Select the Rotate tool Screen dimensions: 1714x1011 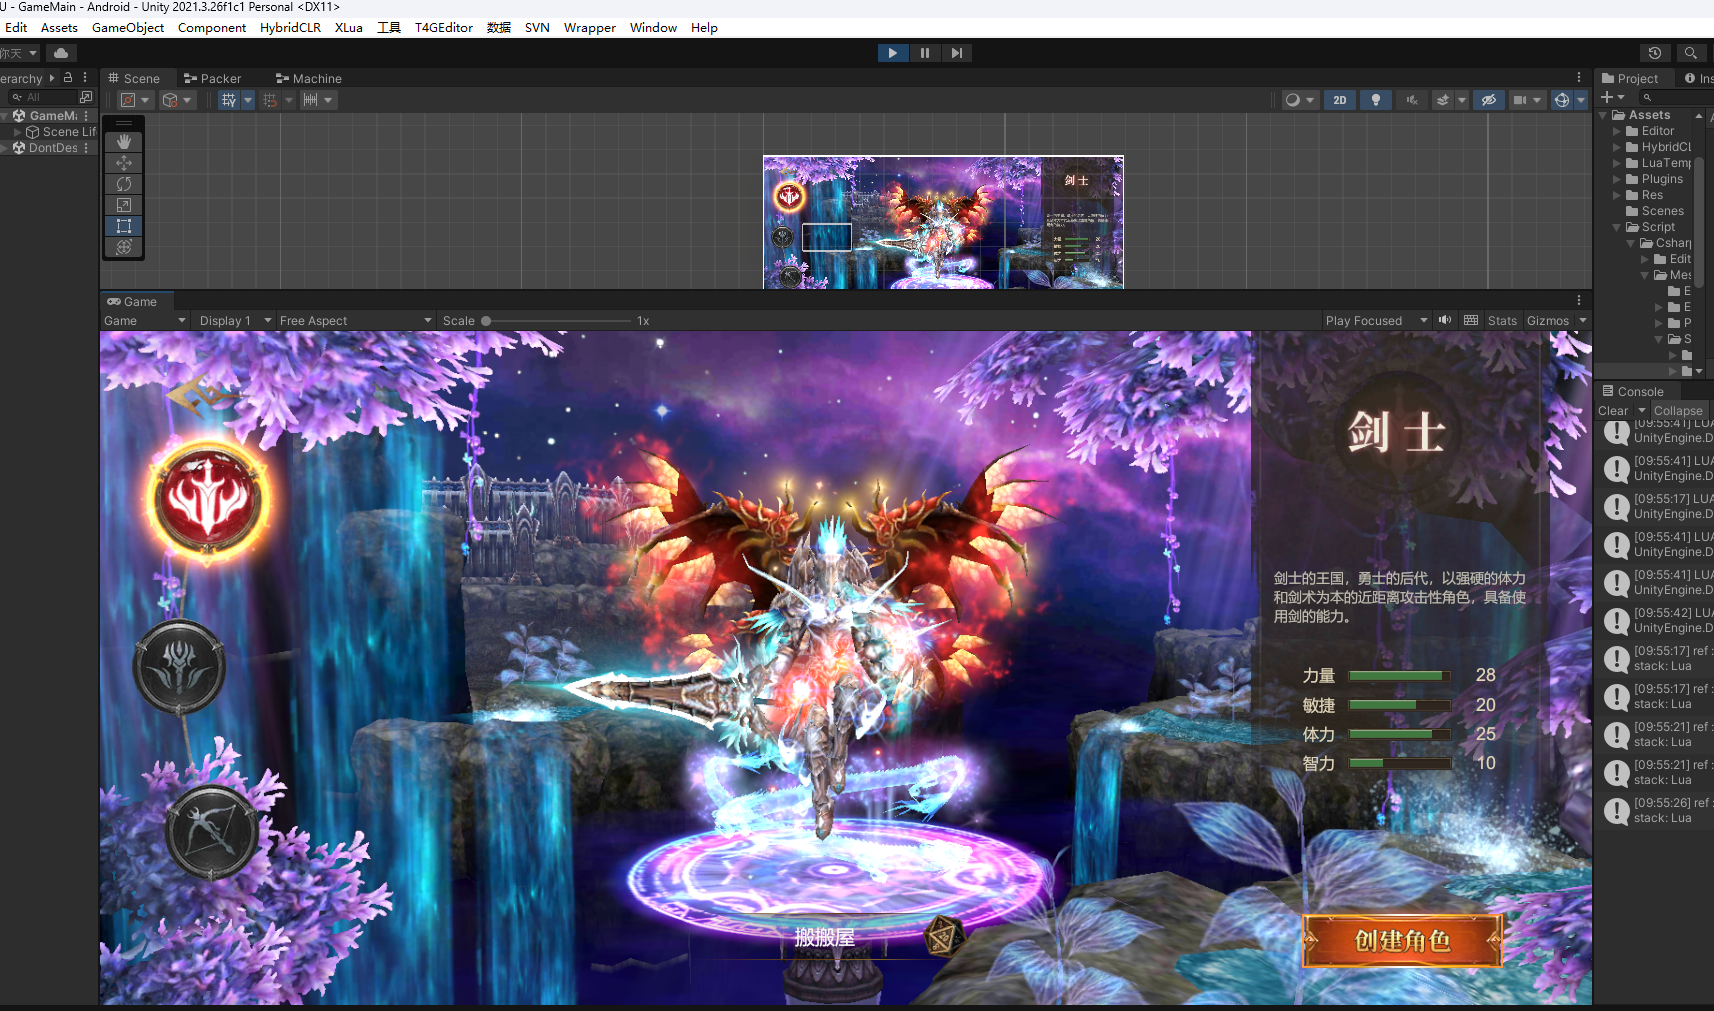(124, 184)
